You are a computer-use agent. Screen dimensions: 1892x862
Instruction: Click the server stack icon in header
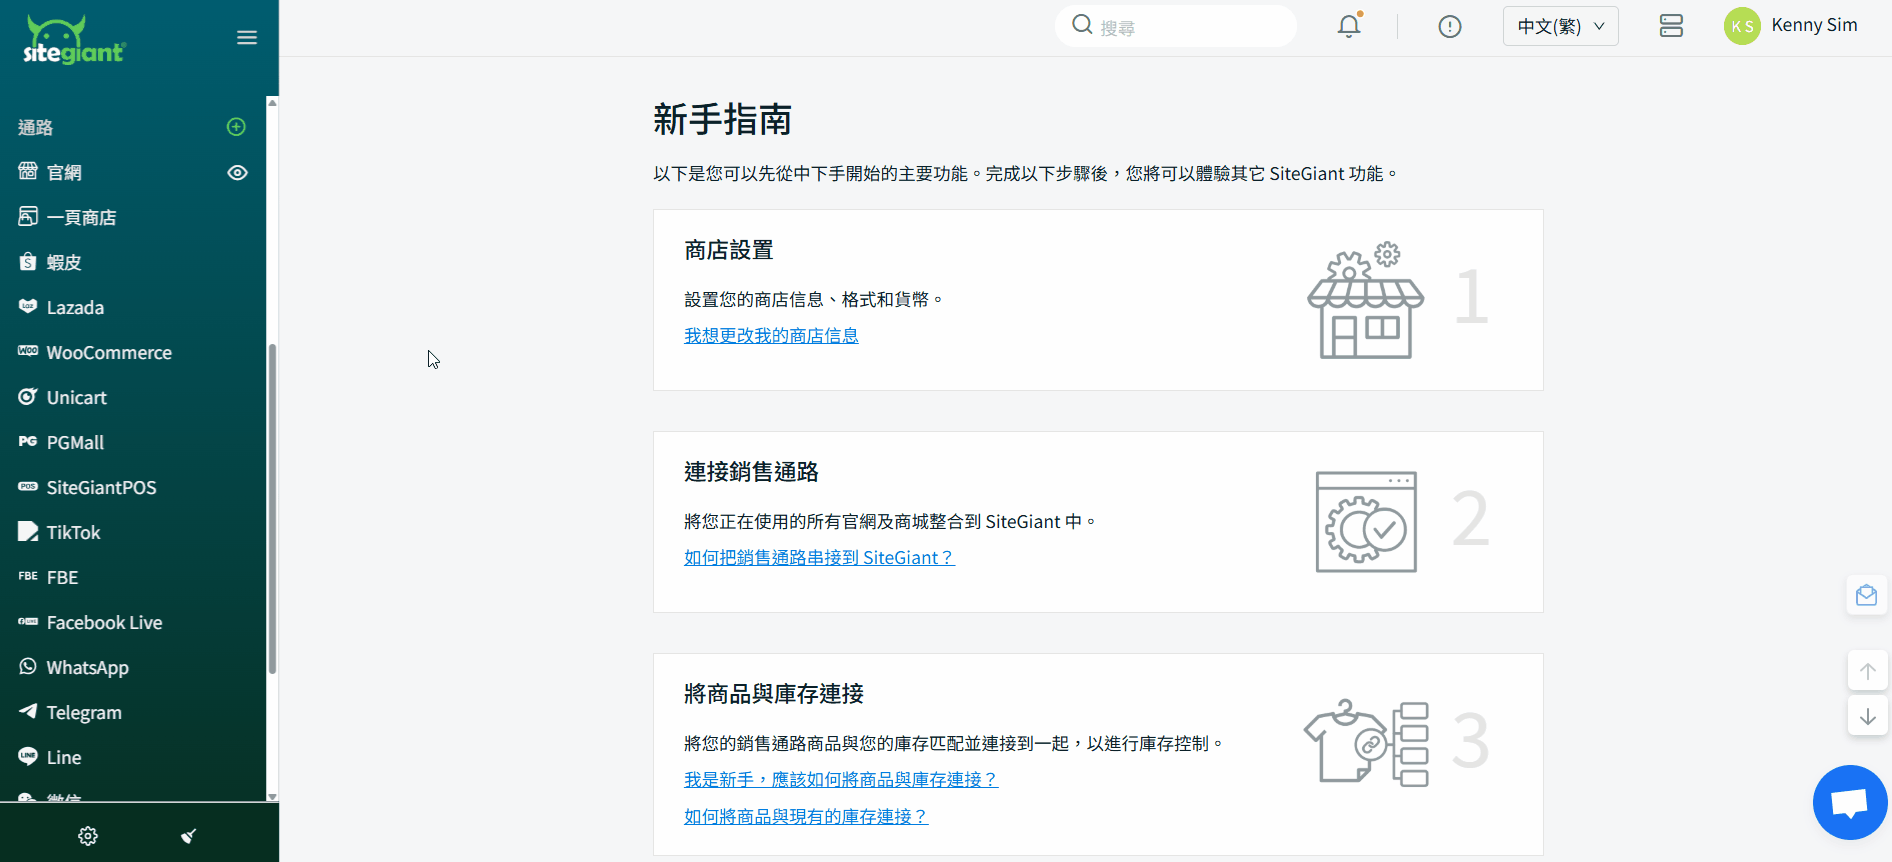click(x=1671, y=26)
